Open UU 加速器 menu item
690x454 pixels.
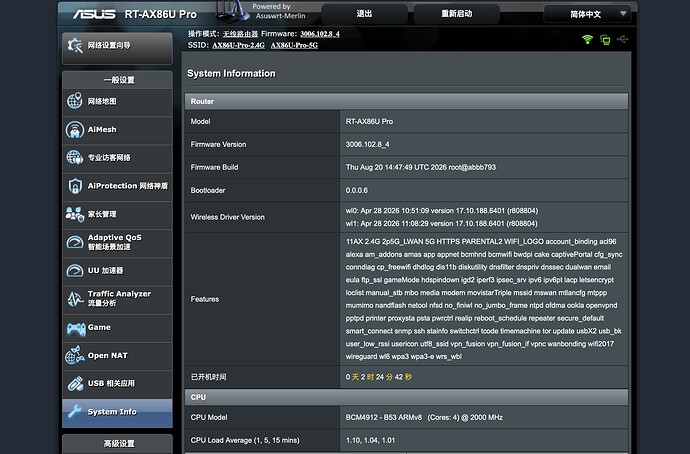tap(117, 271)
